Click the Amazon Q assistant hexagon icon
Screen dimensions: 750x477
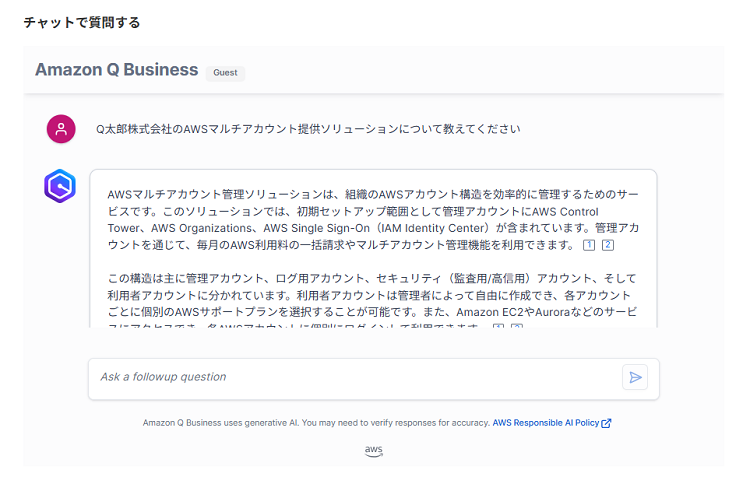(60, 186)
